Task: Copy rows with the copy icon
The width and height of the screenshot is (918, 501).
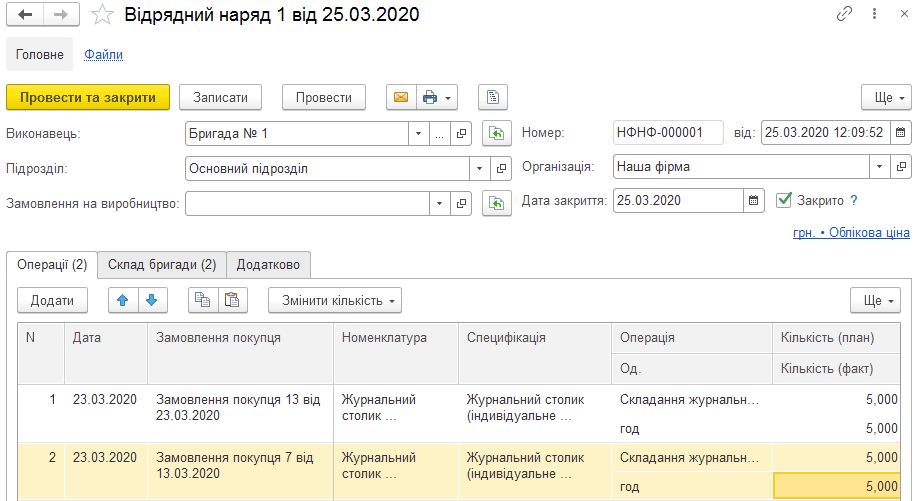Action: 203,300
